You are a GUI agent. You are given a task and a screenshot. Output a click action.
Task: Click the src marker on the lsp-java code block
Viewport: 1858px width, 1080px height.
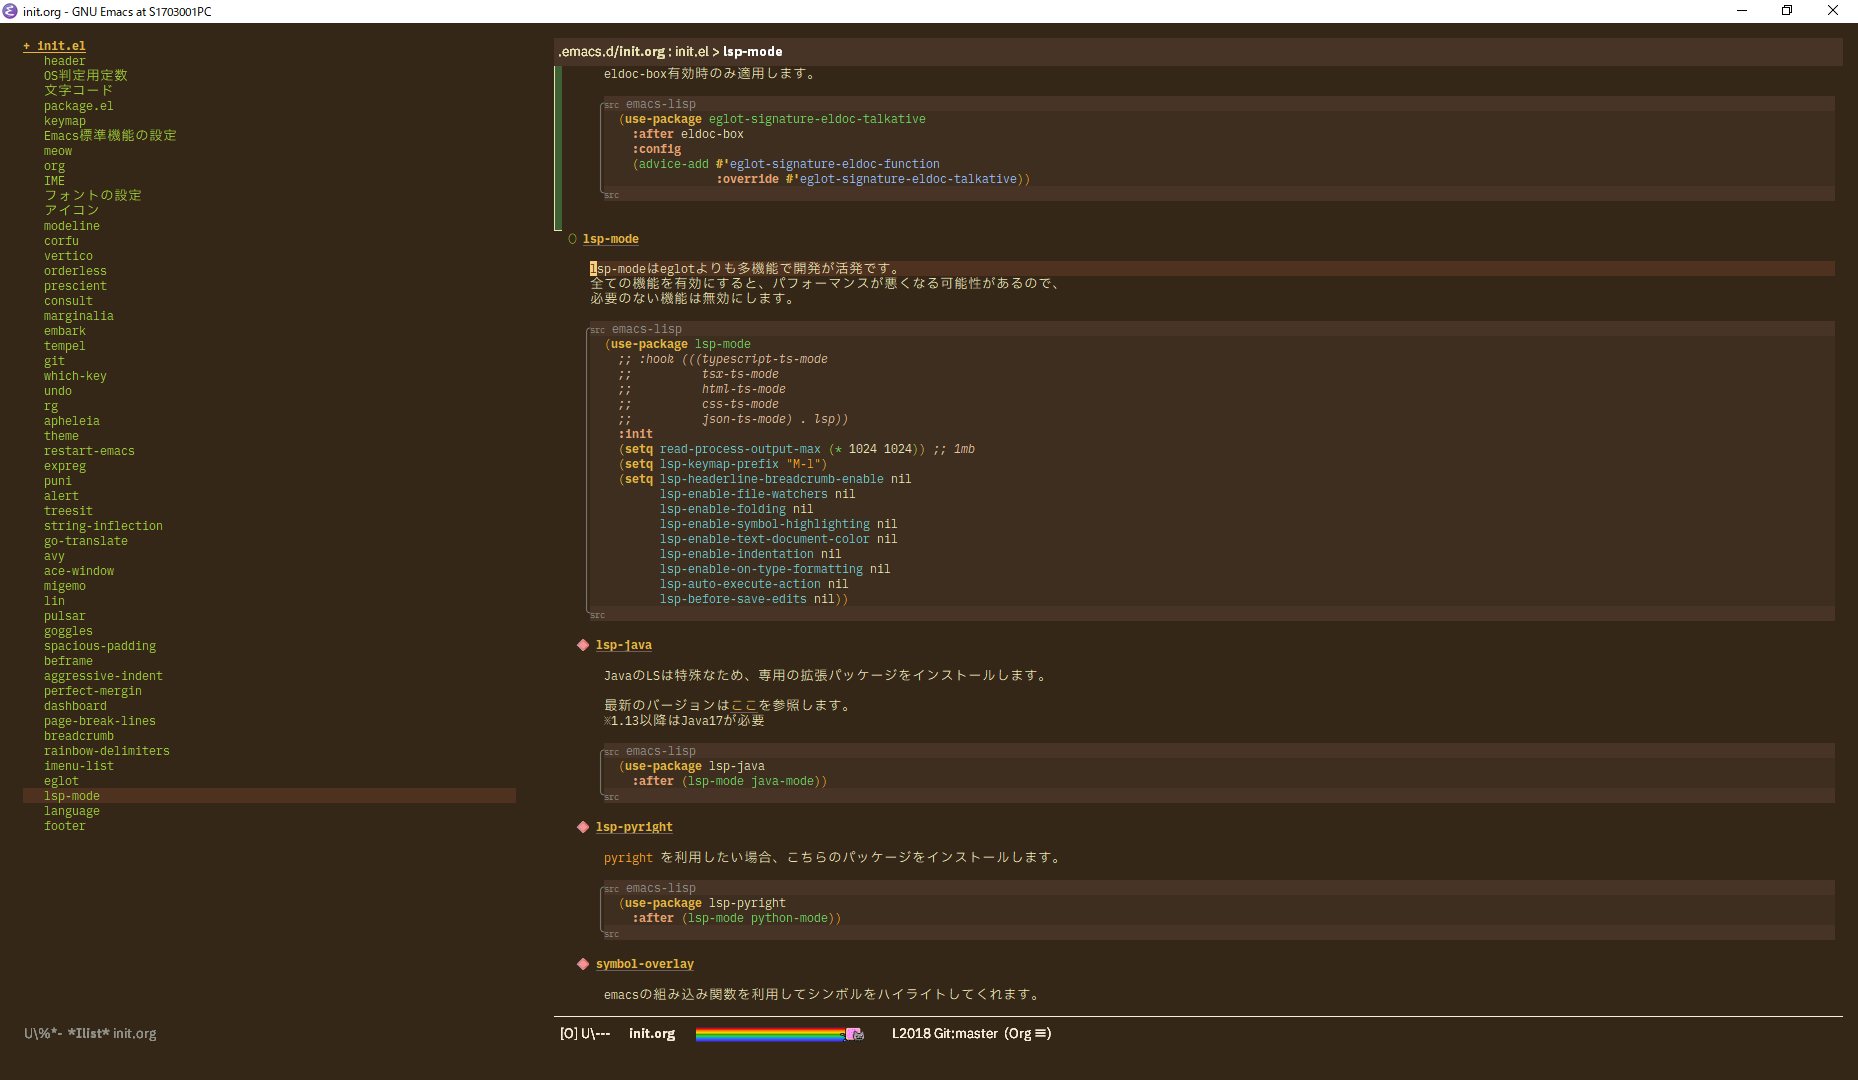[611, 751]
